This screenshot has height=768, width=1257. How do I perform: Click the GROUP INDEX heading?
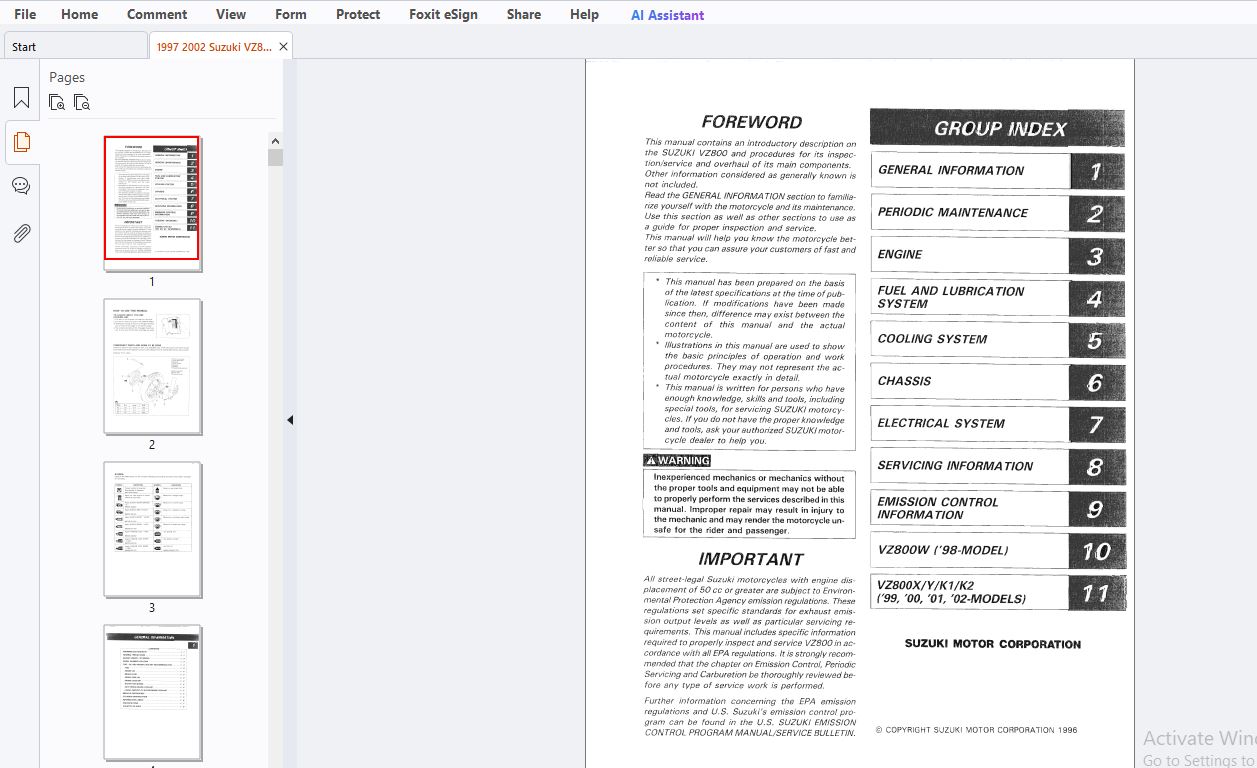[x=997, y=128]
